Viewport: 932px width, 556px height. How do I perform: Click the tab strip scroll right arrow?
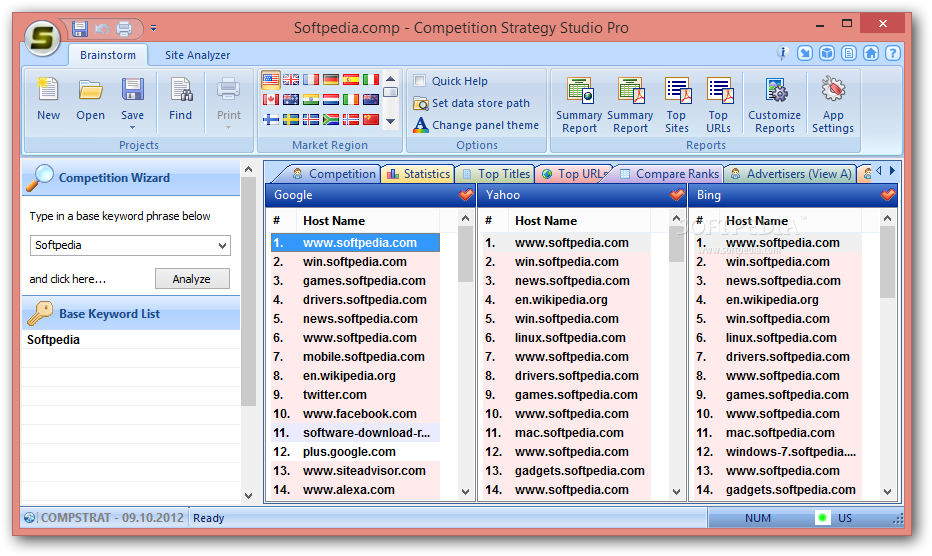(x=892, y=171)
